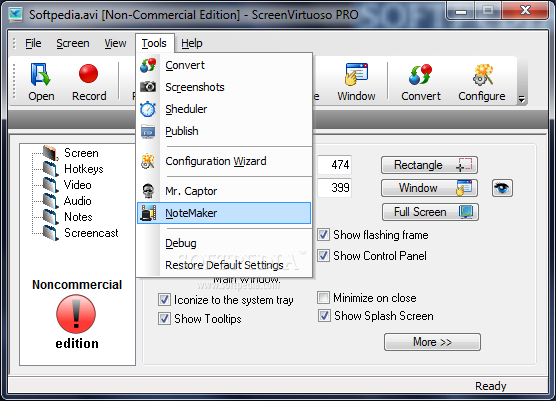The height and width of the screenshot is (401, 556).
Task: Select Publish in the Tools menu
Action: point(224,131)
